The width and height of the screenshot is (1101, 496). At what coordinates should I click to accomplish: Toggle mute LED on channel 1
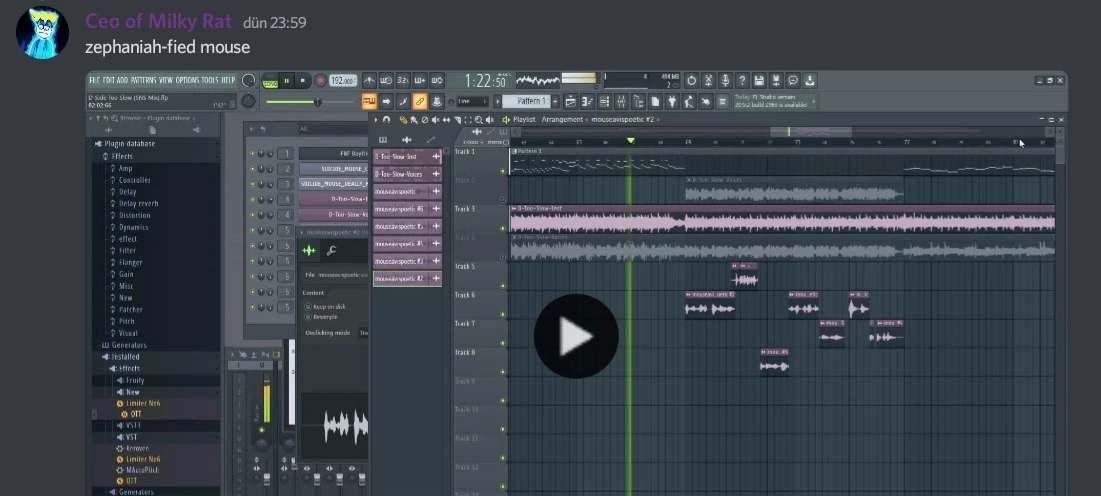point(252,154)
